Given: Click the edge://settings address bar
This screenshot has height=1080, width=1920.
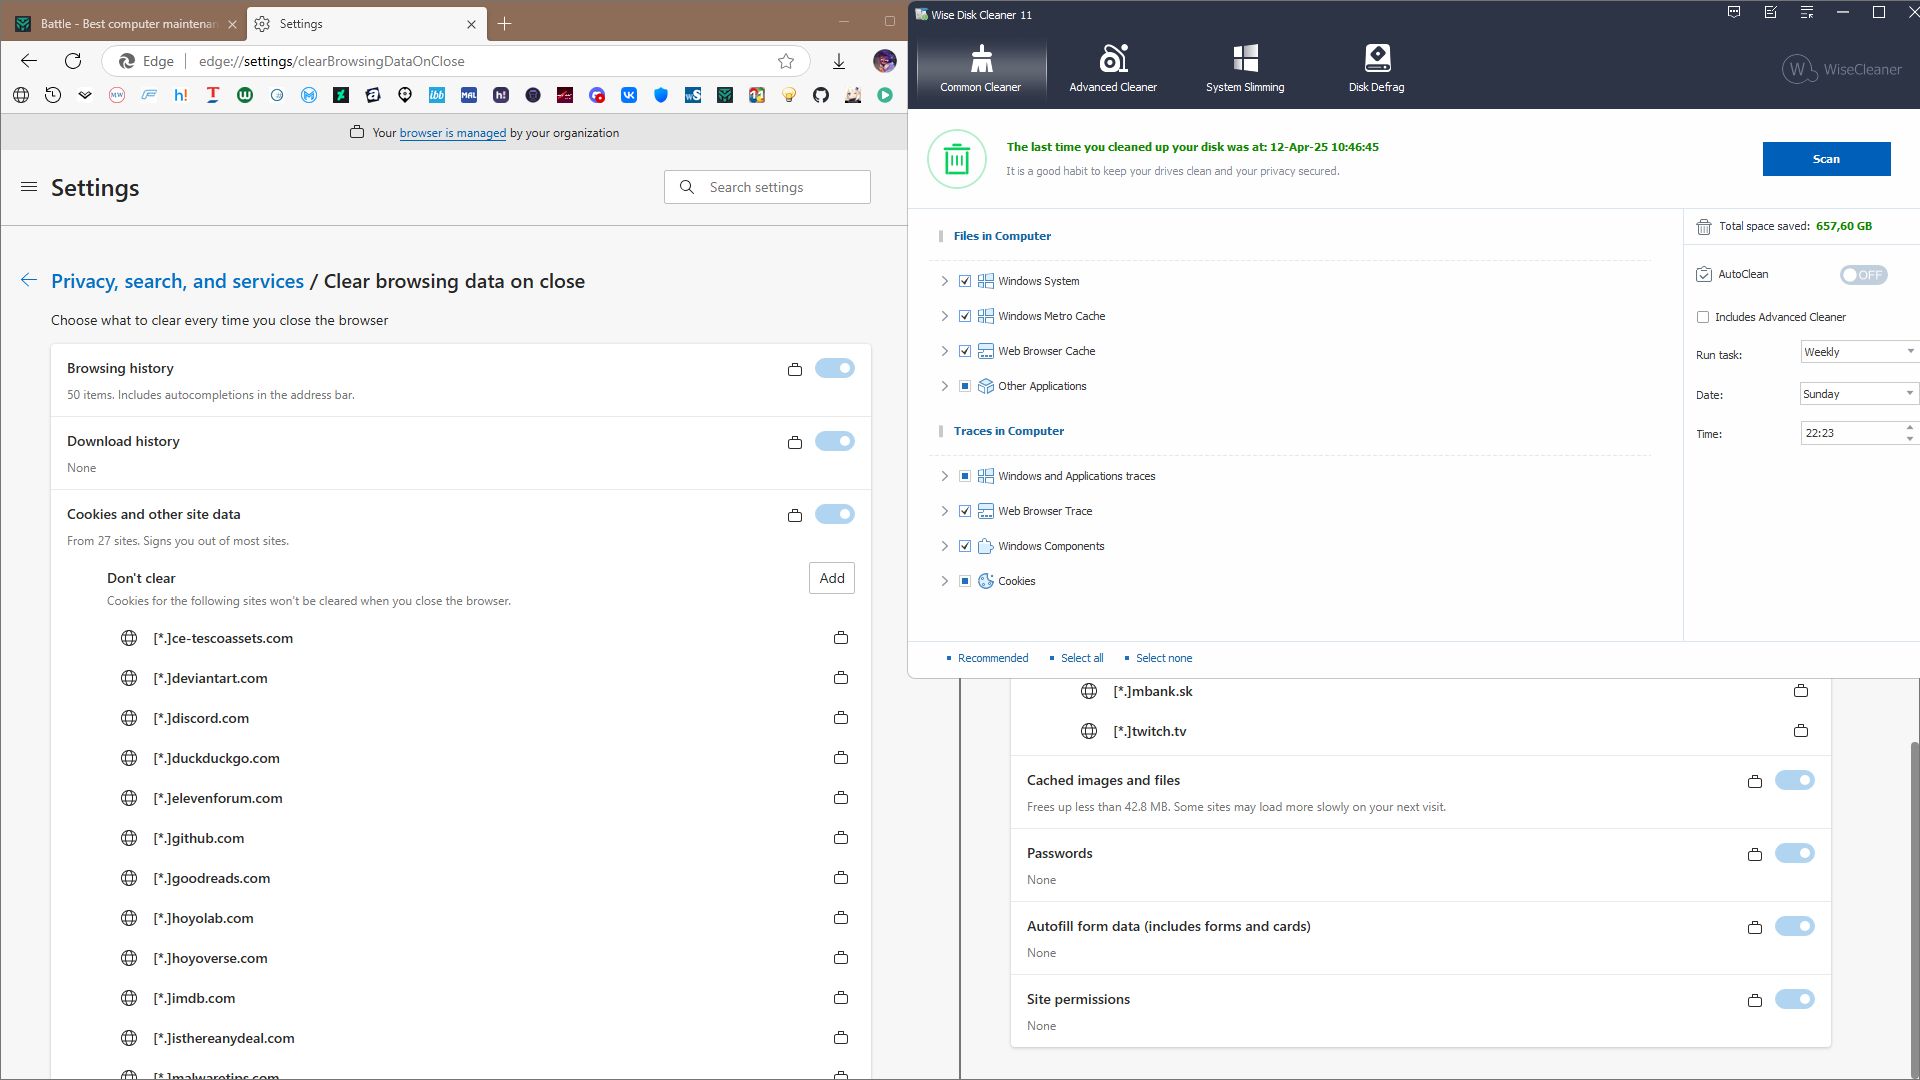Looking at the screenshot, I should 455,61.
